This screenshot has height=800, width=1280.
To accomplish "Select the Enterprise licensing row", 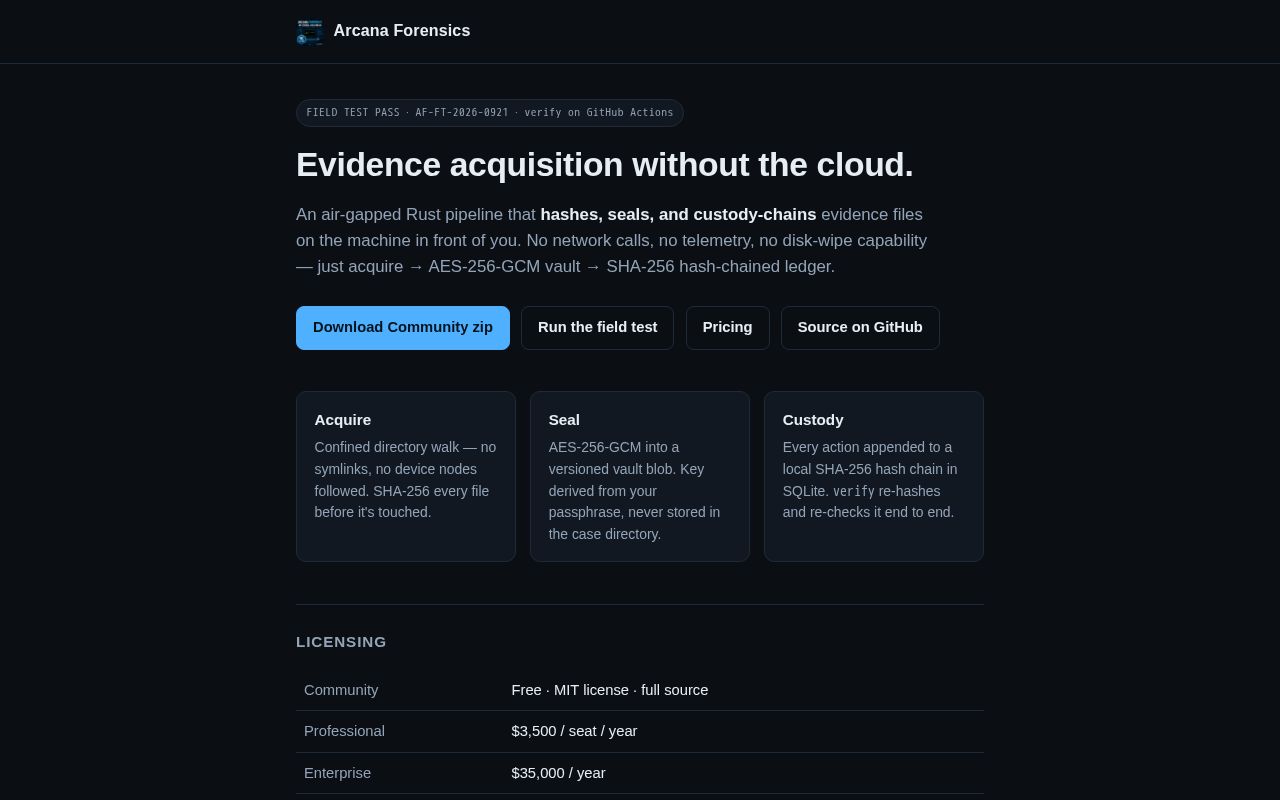I will pyautogui.click(x=640, y=773).
